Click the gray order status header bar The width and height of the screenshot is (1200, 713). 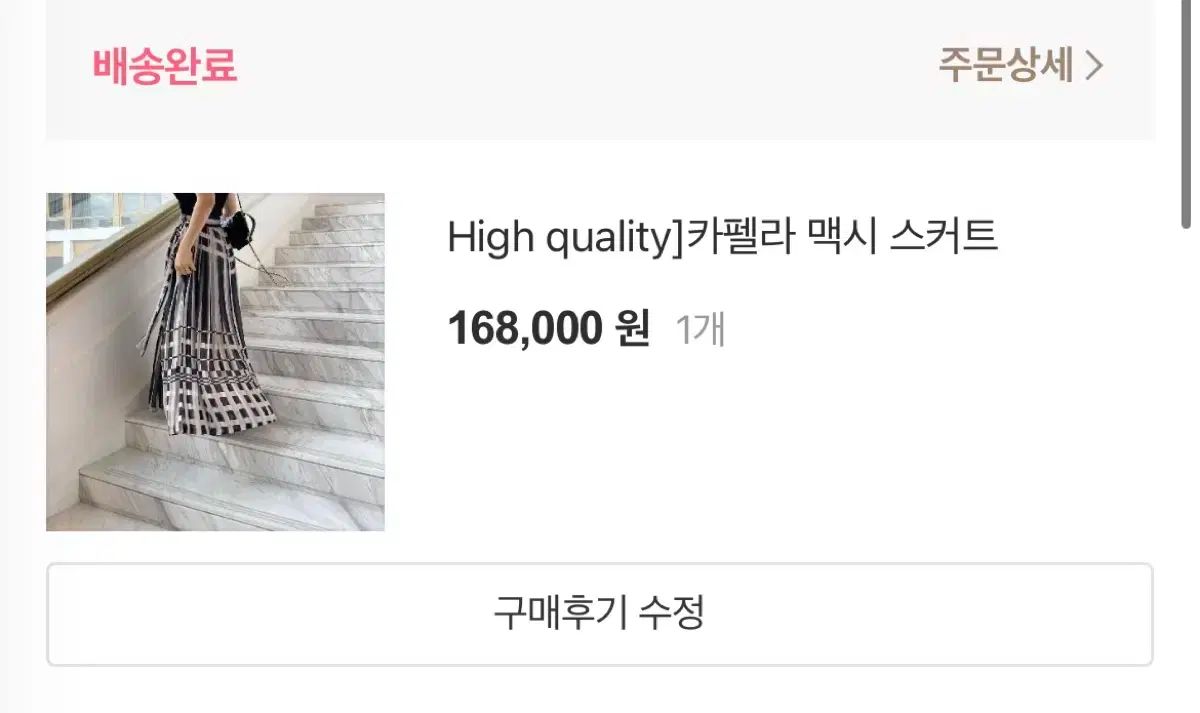[x=600, y=70]
